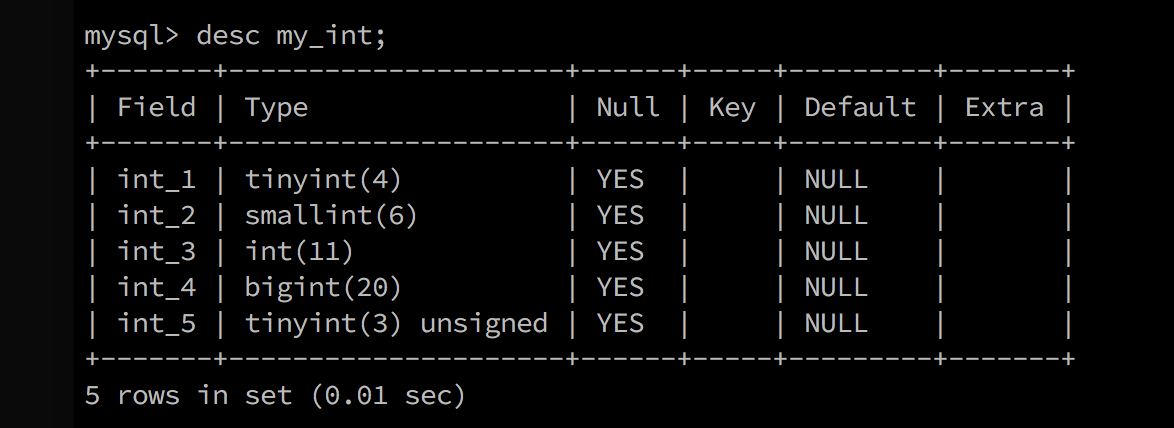Click the Null column header
The image size is (1174, 428).
628,107
